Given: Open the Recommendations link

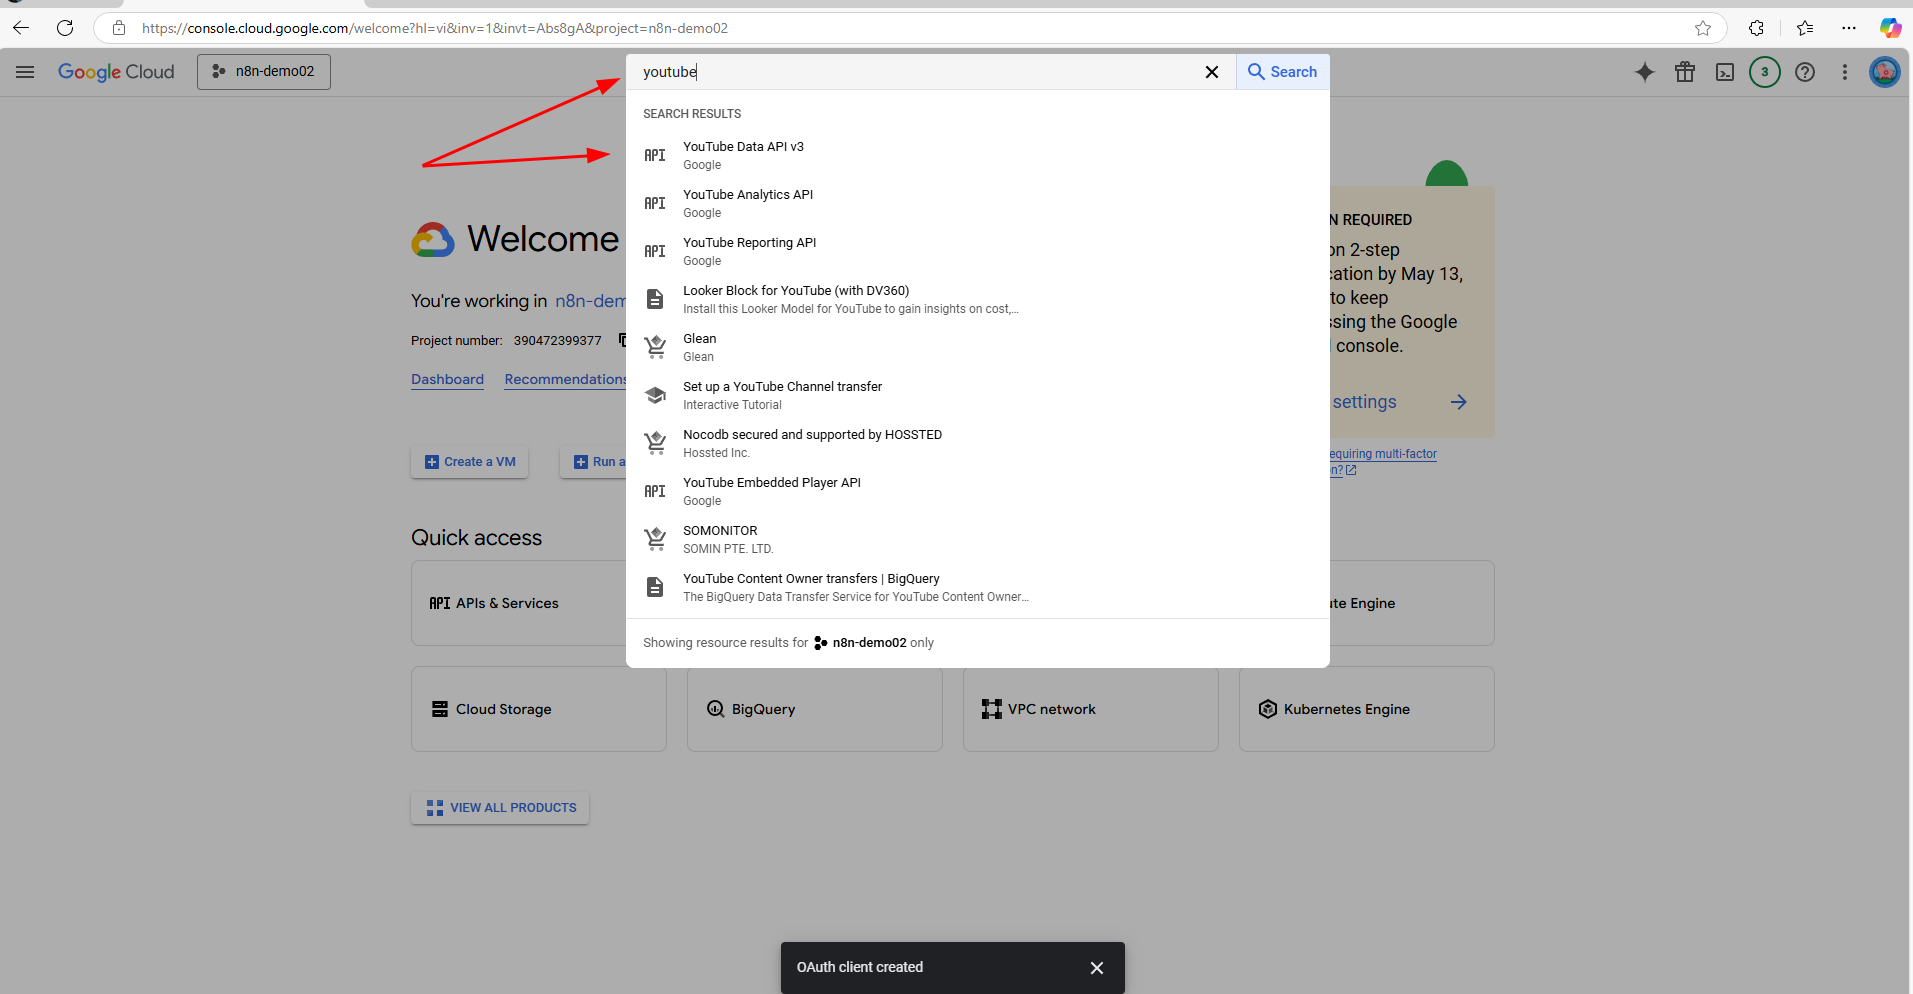Looking at the screenshot, I should click(566, 380).
